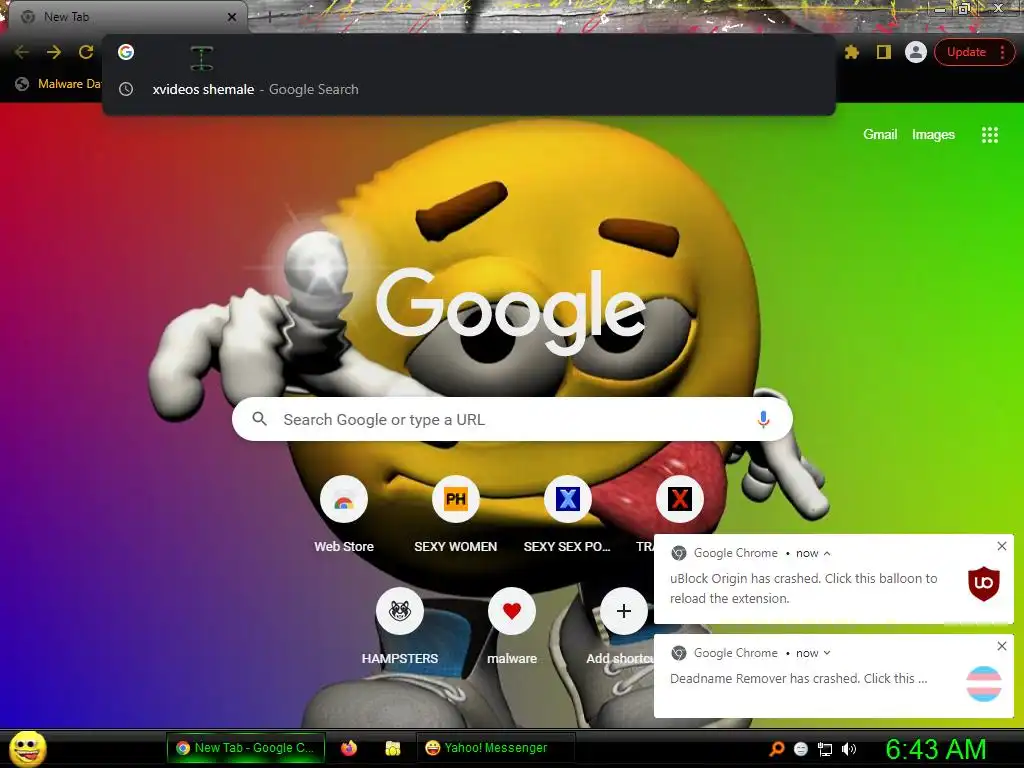Viewport: 1024px width, 768px height.
Task: Focus the Search Google or type a URL box
Action: (x=512, y=419)
